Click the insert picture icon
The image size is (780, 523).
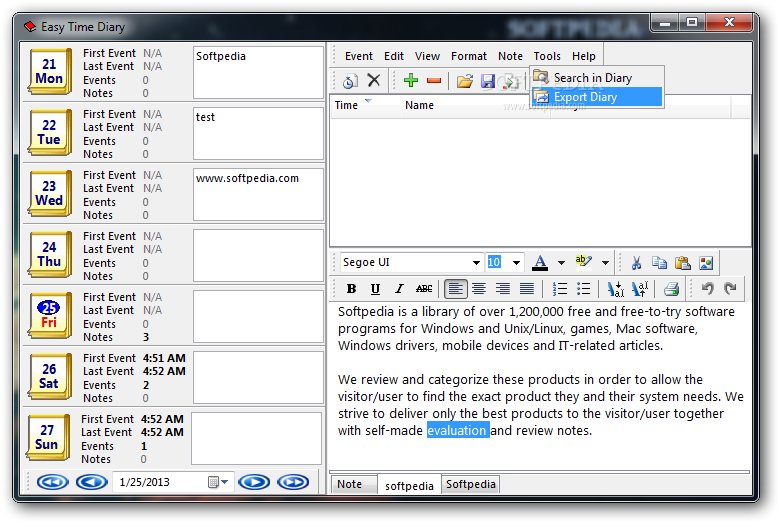point(706,262)
